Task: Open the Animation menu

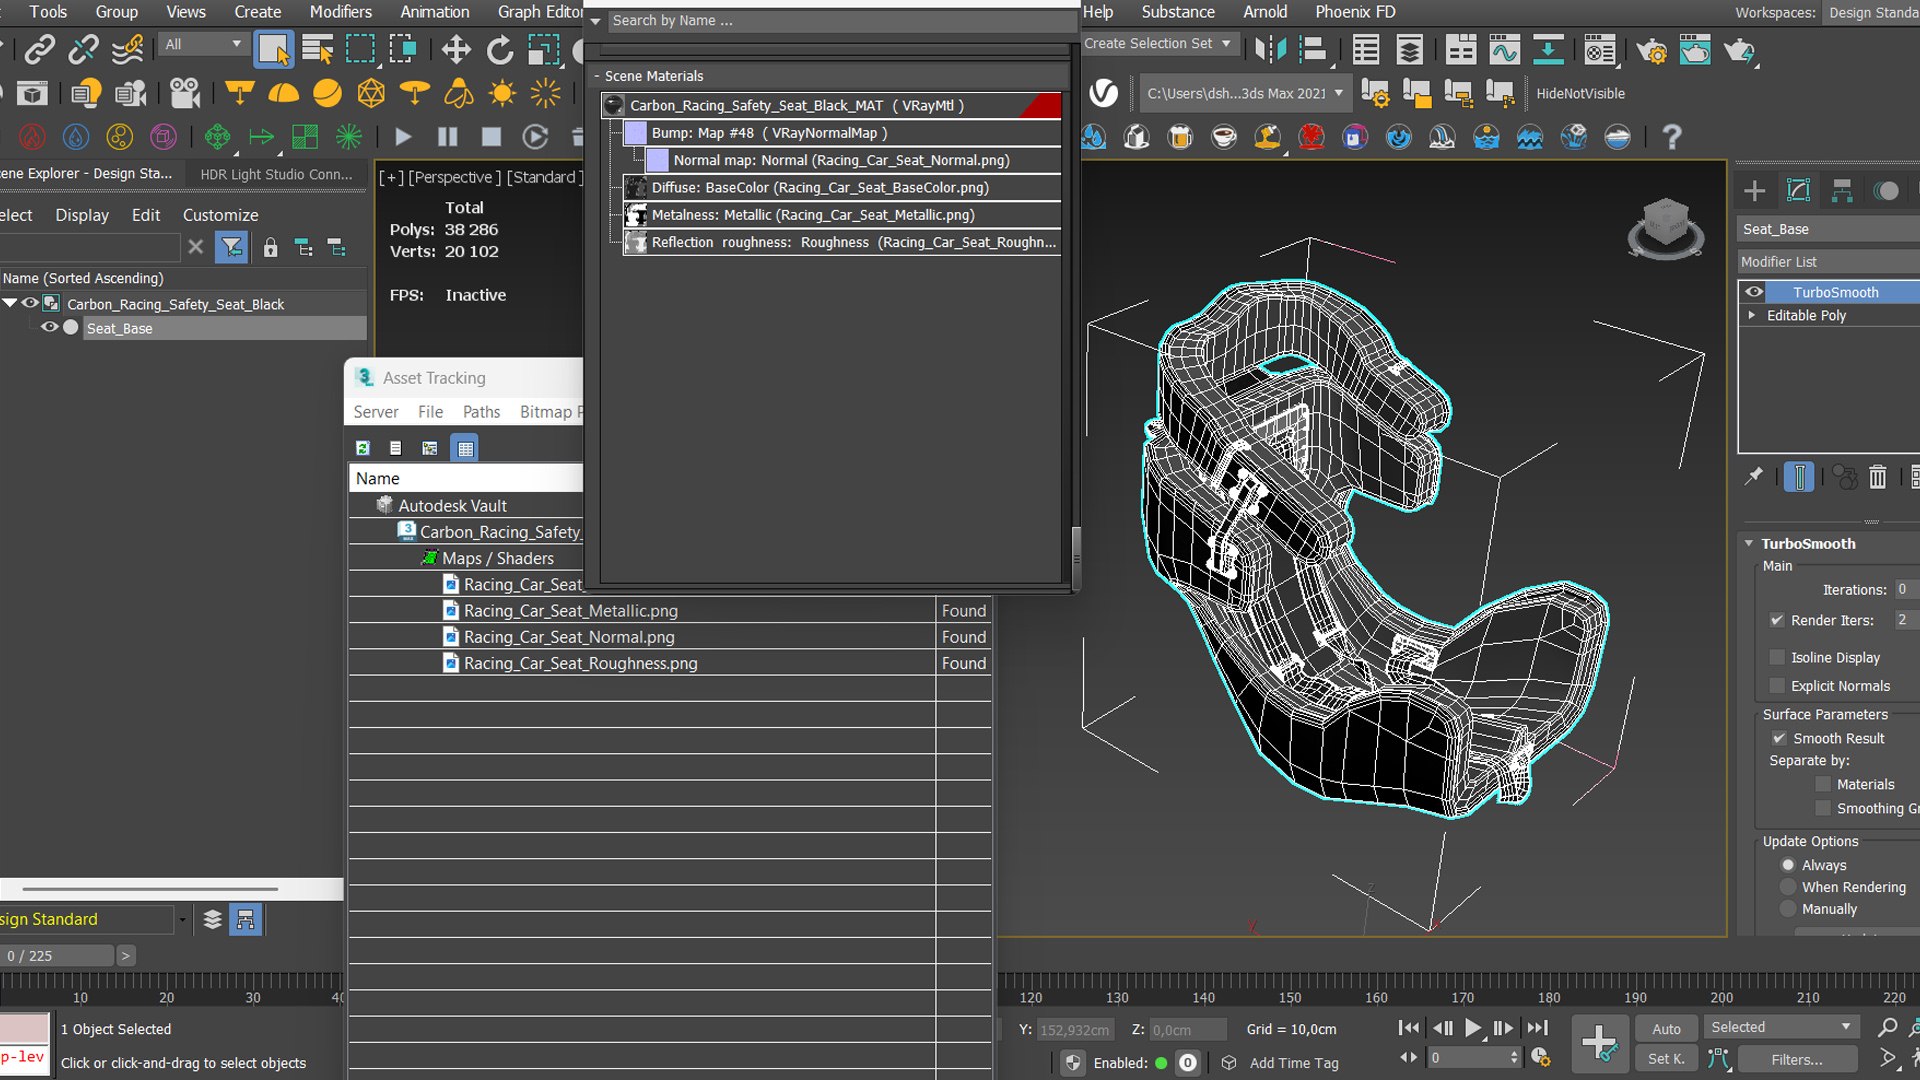Action: pyautogui.click(x=434, y=12)
